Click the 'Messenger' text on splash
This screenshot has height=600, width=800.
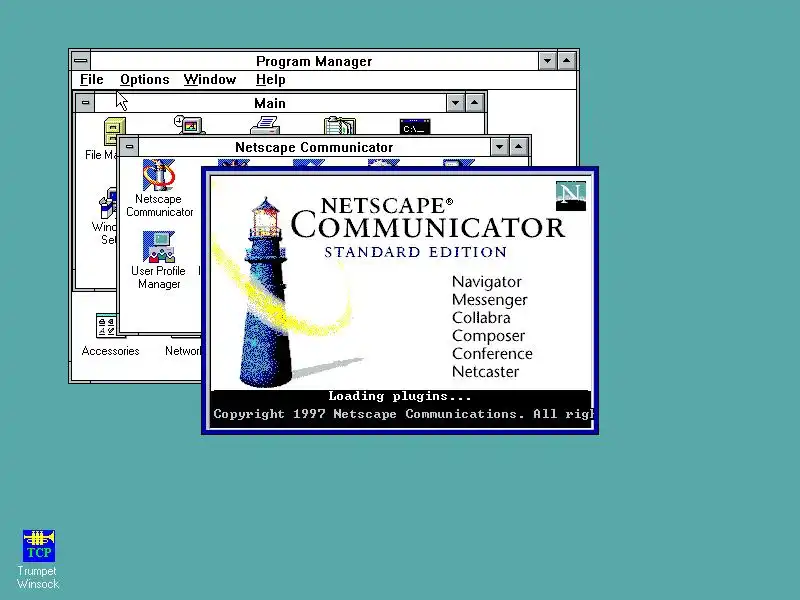coord(490,299)
